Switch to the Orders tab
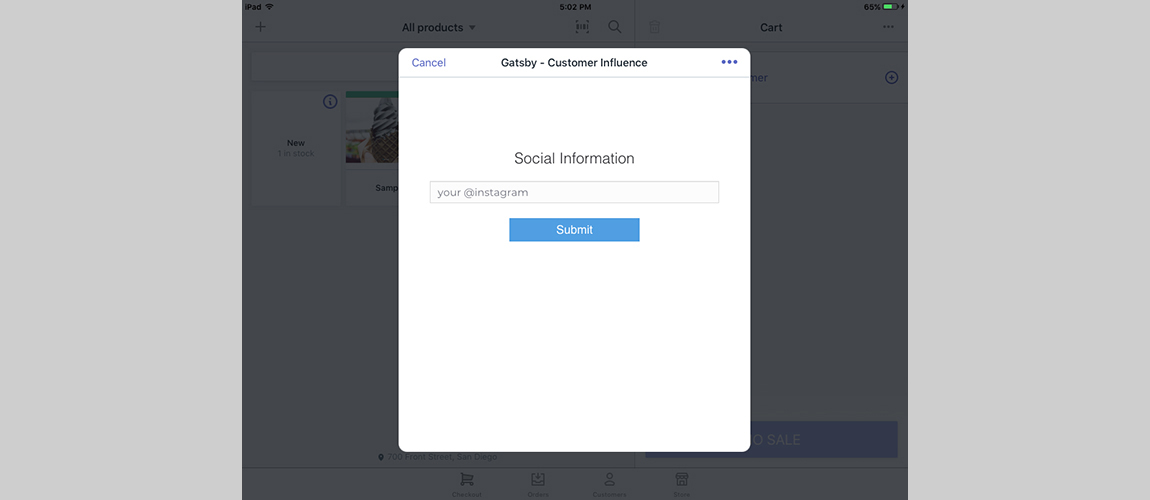This screenshot has width=1150, height=500. [538, 485]
